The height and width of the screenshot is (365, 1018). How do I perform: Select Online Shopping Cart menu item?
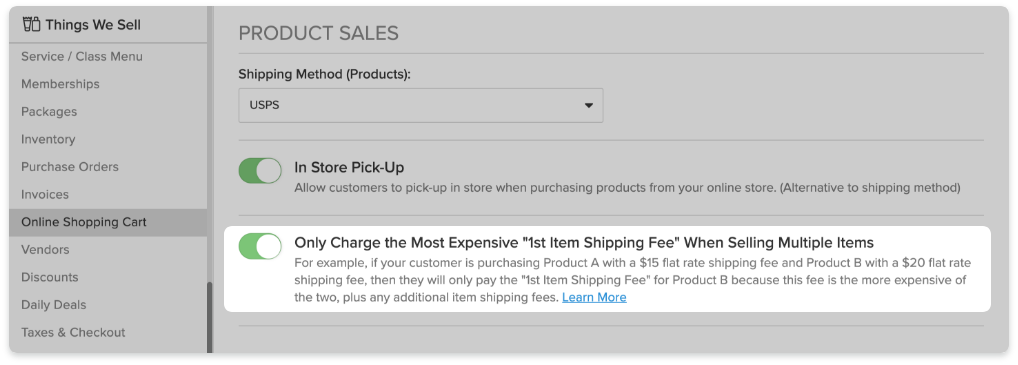108,222
